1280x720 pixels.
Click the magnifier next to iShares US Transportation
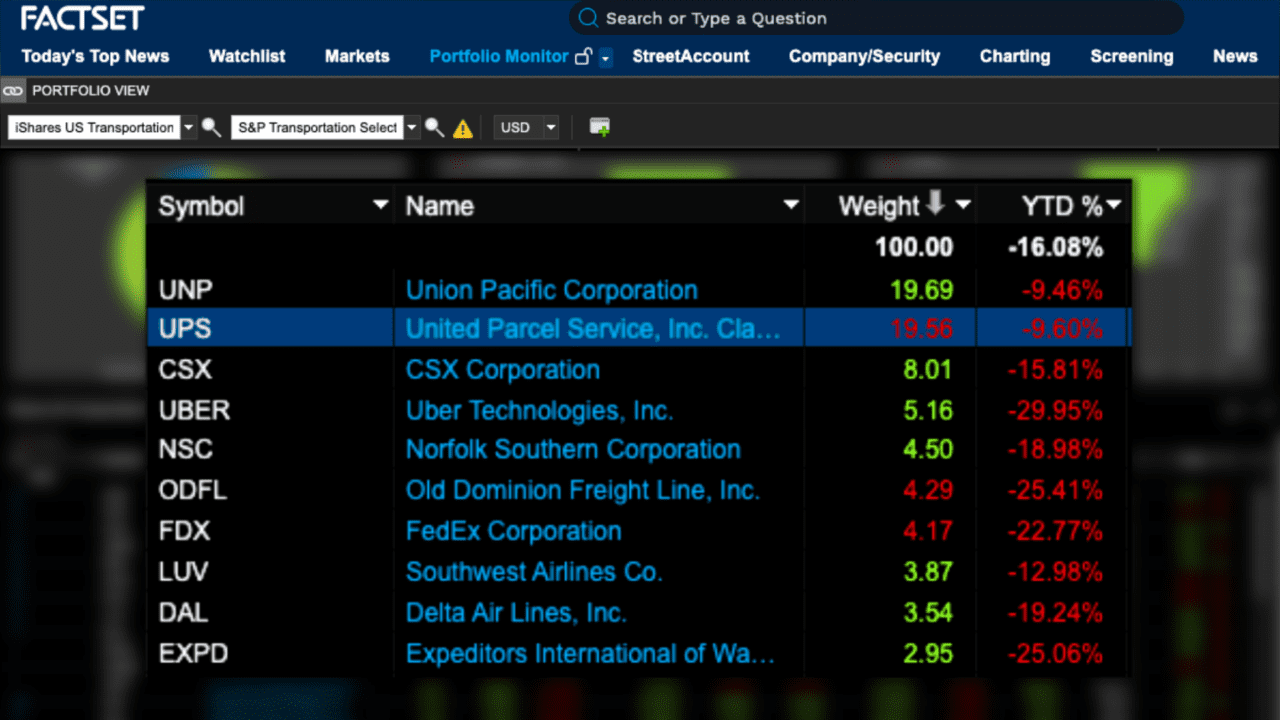pos(211,127)
